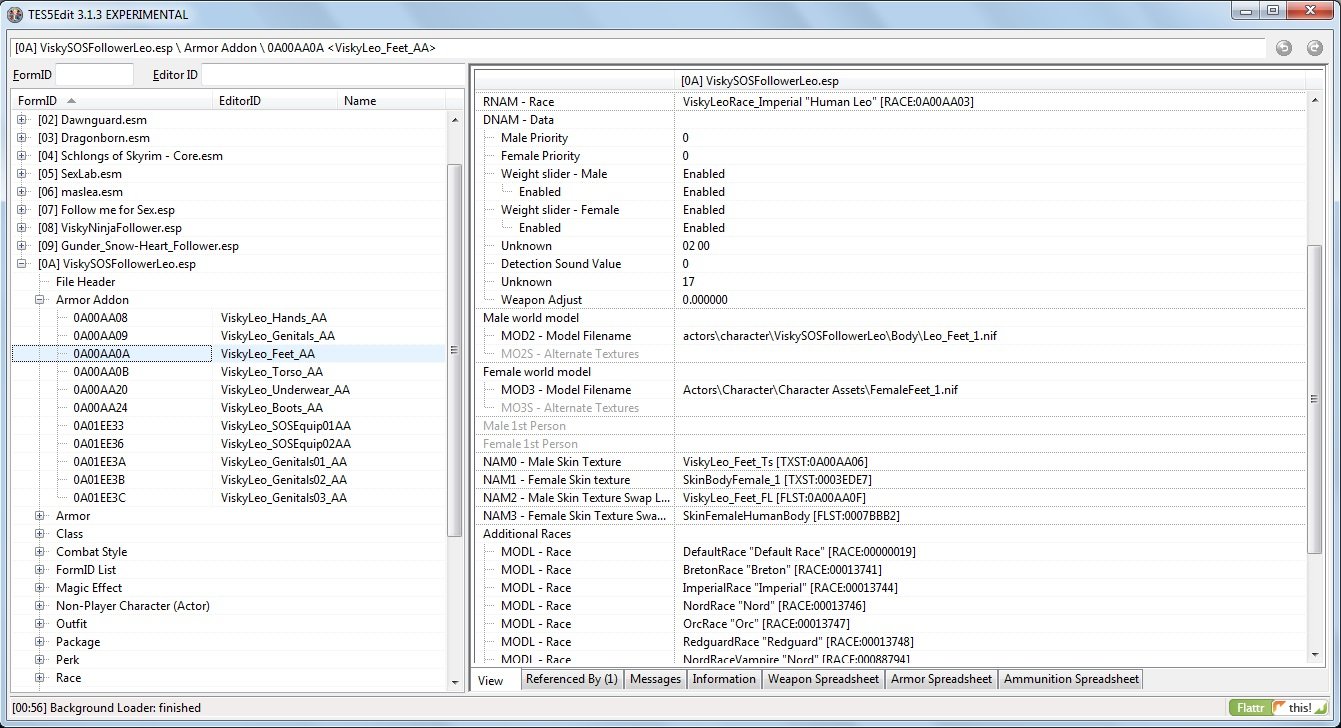Select record ViskyLeo_Torso_AA
Screen dimensions: 1341x728
272,372
